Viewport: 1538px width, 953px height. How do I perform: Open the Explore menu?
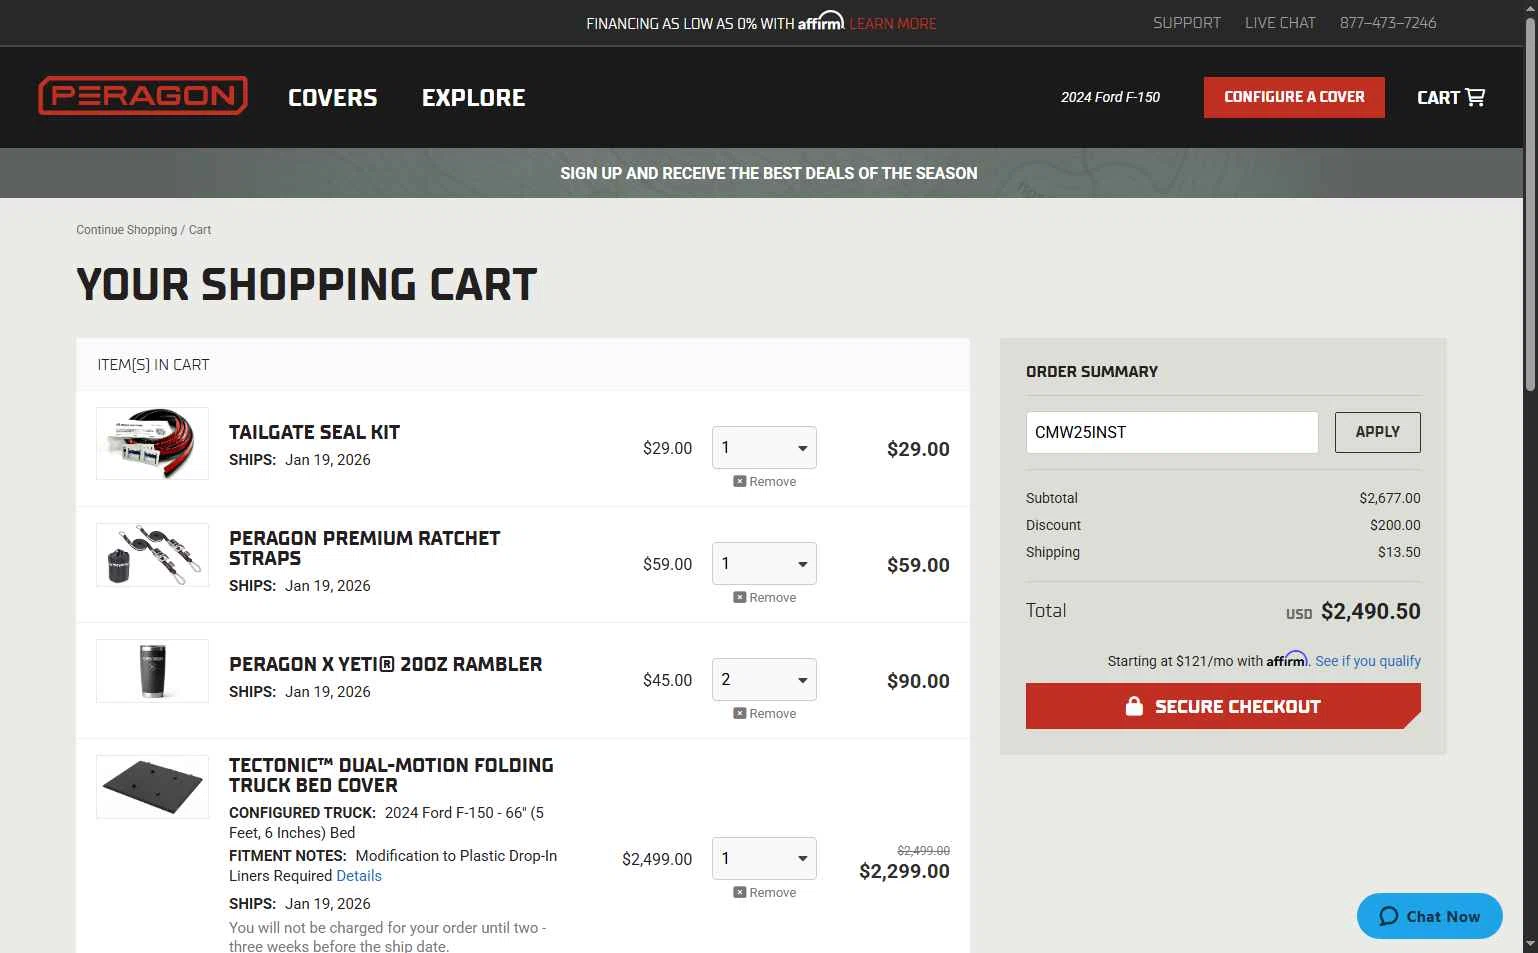point(474,98)
